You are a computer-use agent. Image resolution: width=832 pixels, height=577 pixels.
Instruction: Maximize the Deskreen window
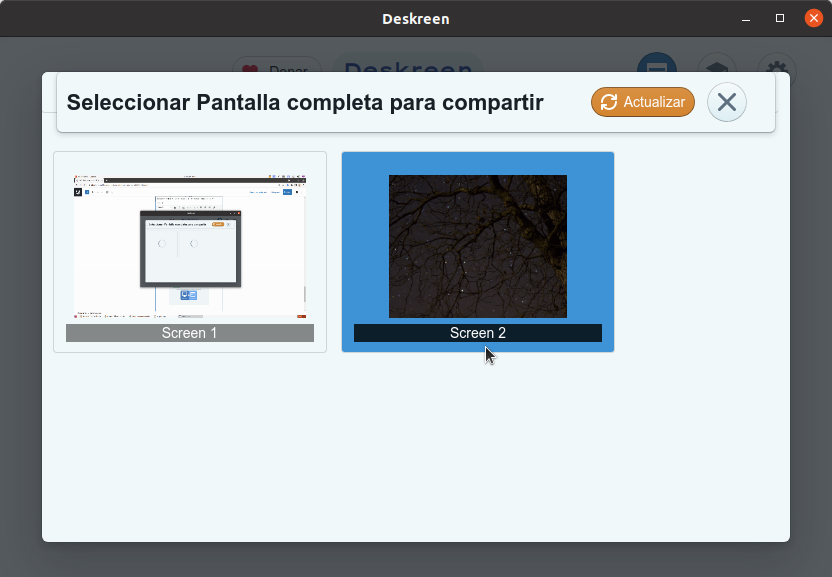click(x=779, y=19)
